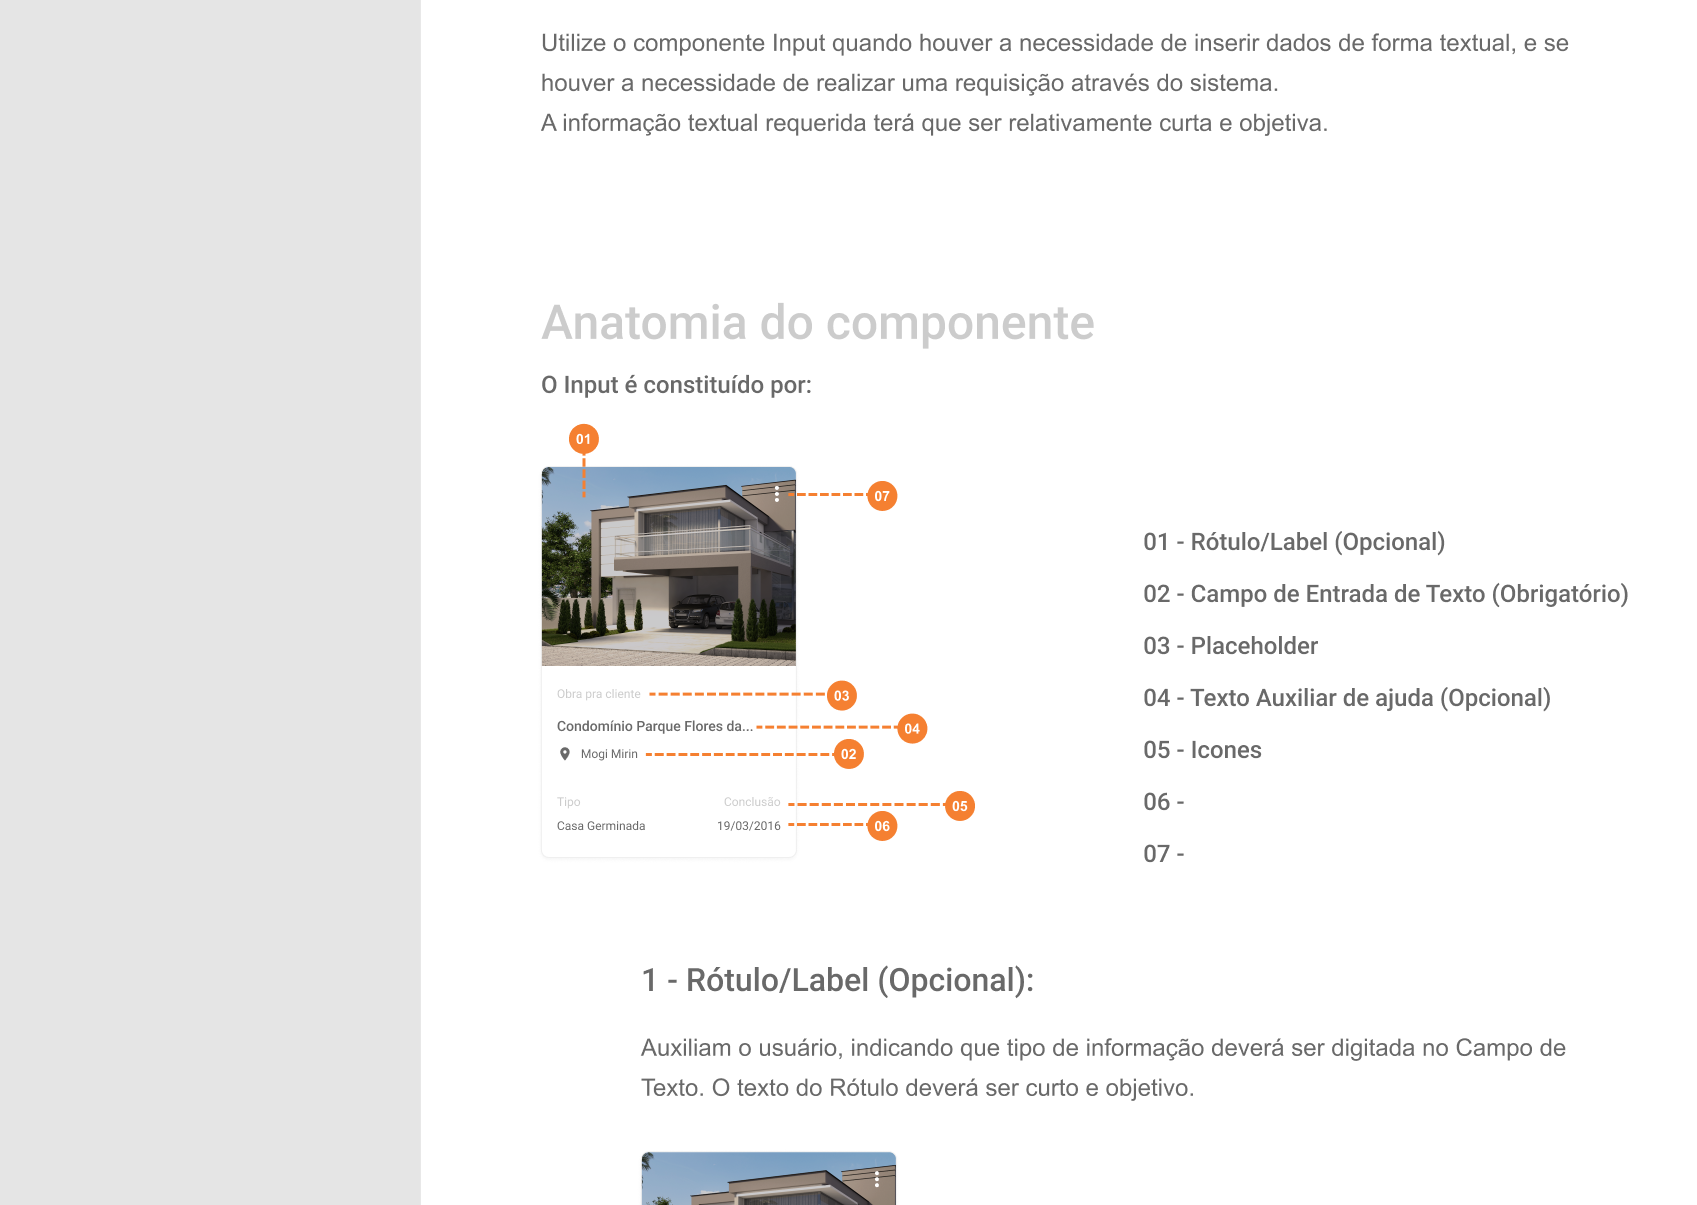The image size is (1697, 1205).
Task: Click 'Condomínio Parque Flores da...' card title
Action: click(x=655, y=726)
